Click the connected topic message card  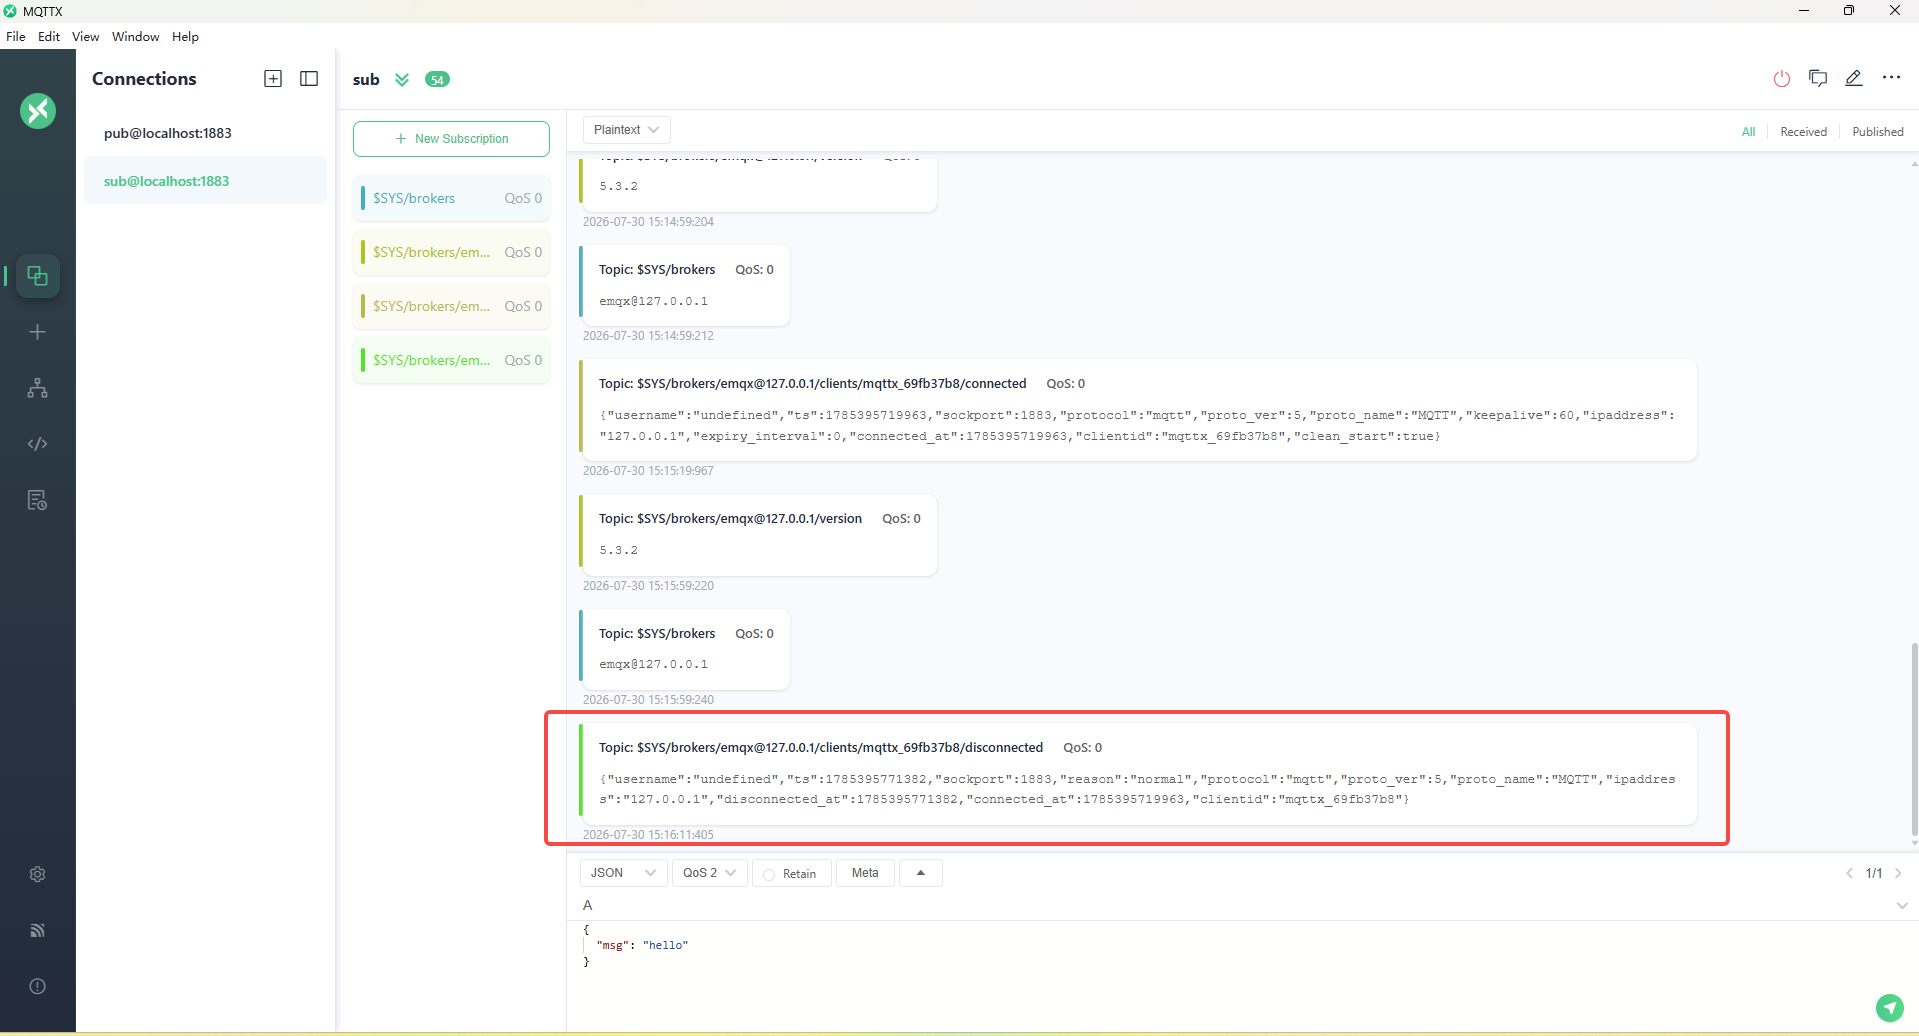pyautogui.click(x=1138, y=410)
